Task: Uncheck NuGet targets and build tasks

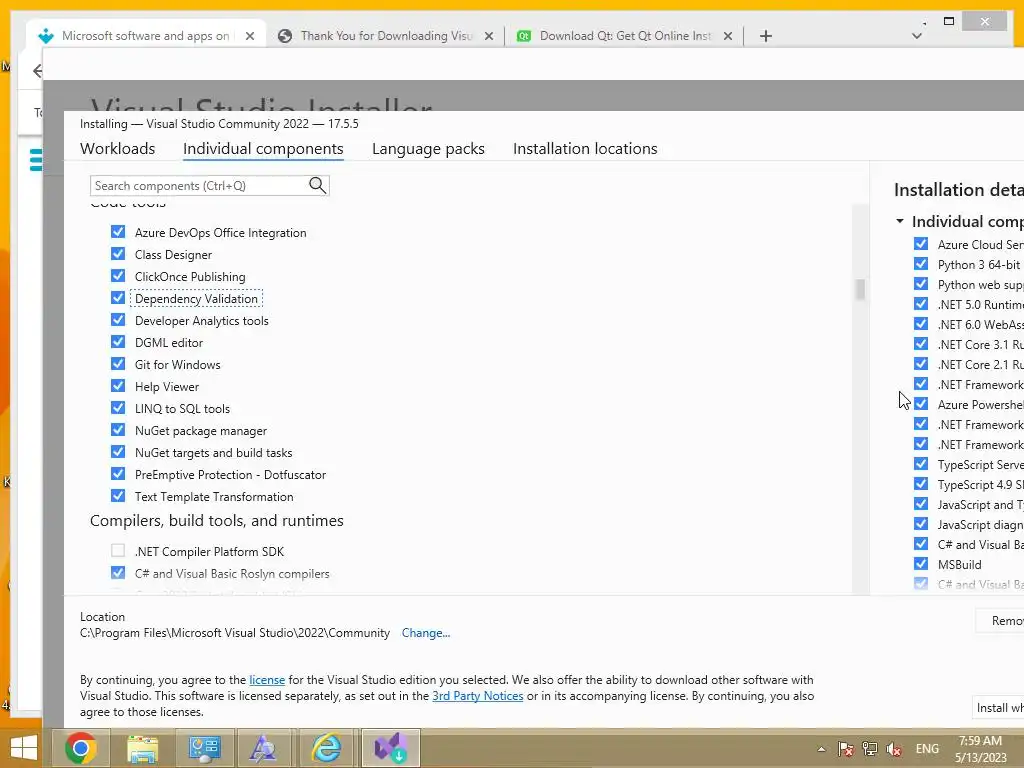Action: pos(118,452)
